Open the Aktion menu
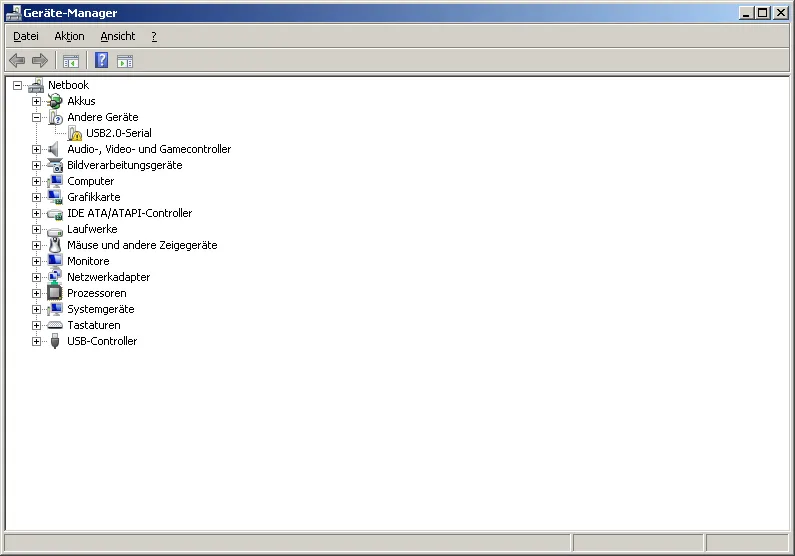Viewport: 795px width, 556px height. [69, 36]
